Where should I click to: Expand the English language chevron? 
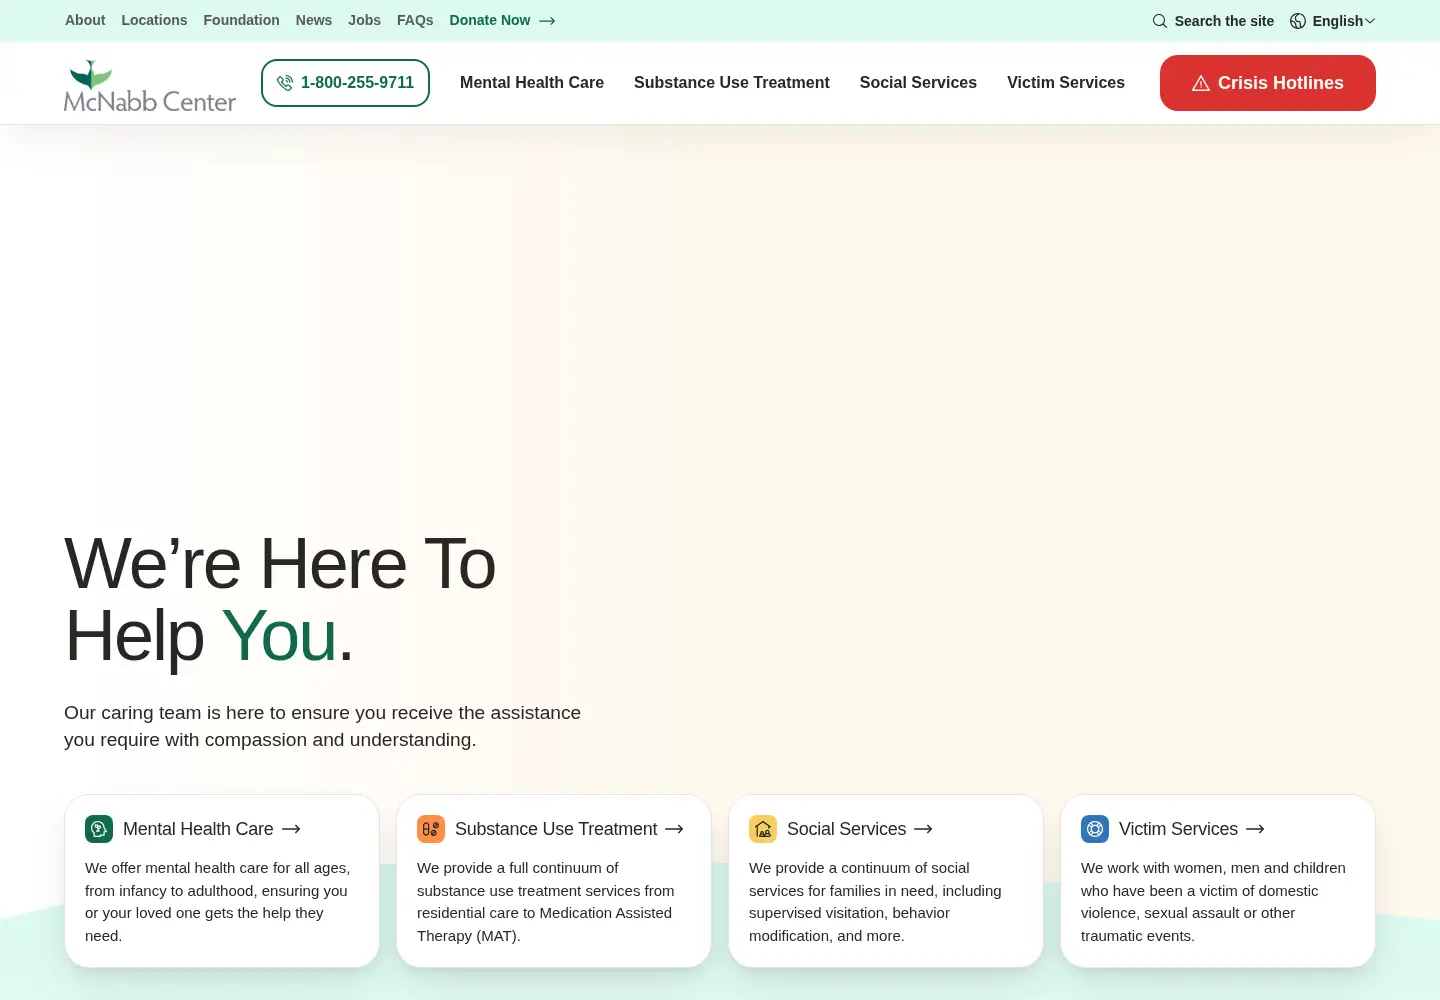click(1370, 21)
